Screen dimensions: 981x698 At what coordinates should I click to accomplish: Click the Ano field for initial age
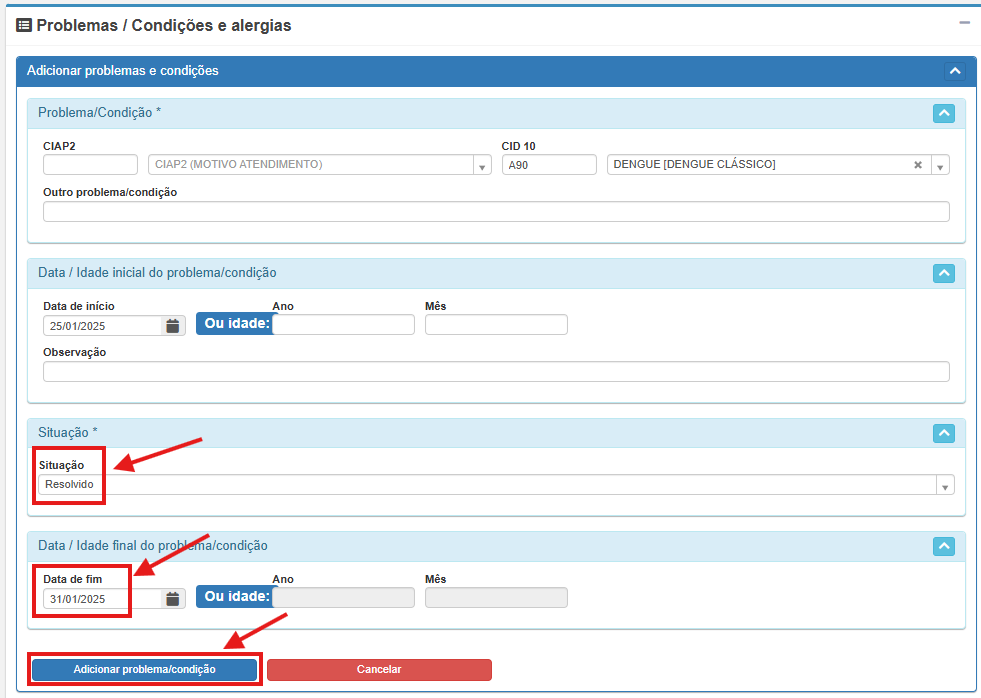click(345, 325)
